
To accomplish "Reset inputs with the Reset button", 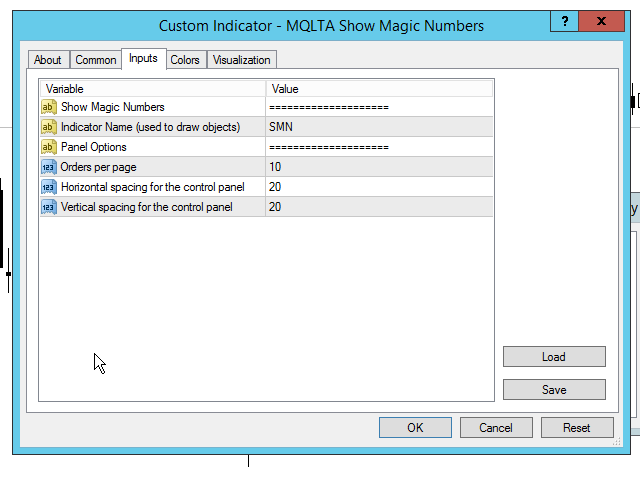I will coord(577,427).
